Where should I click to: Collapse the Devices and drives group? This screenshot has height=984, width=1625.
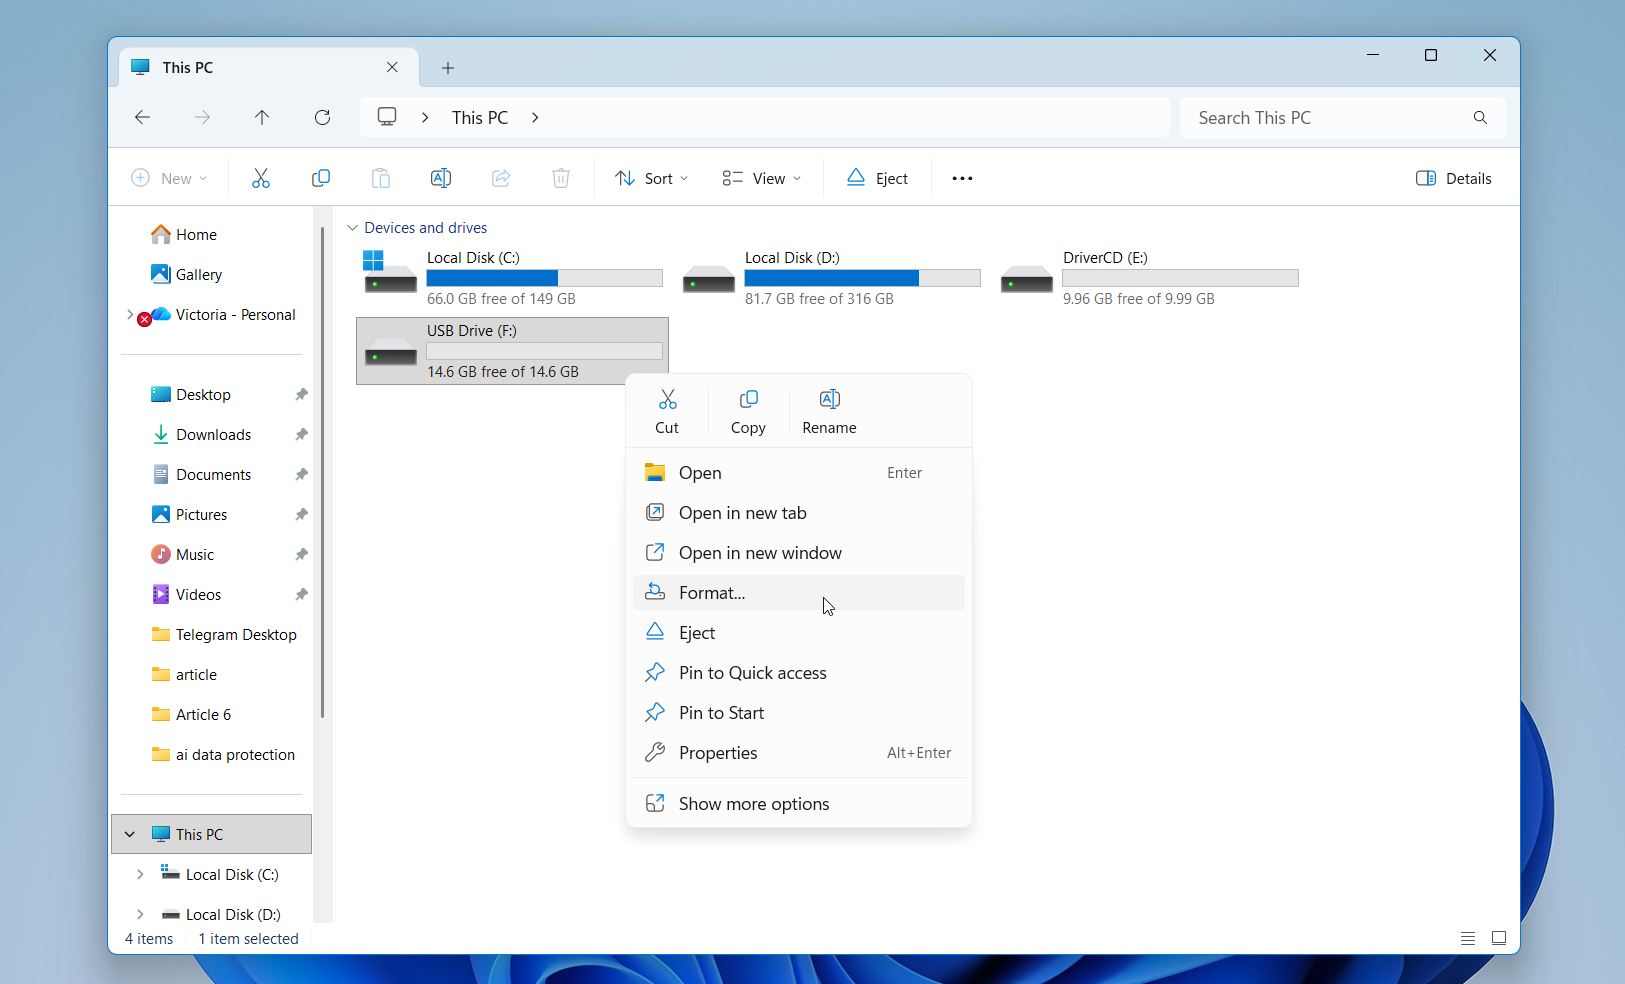click(x=352, y=228)
